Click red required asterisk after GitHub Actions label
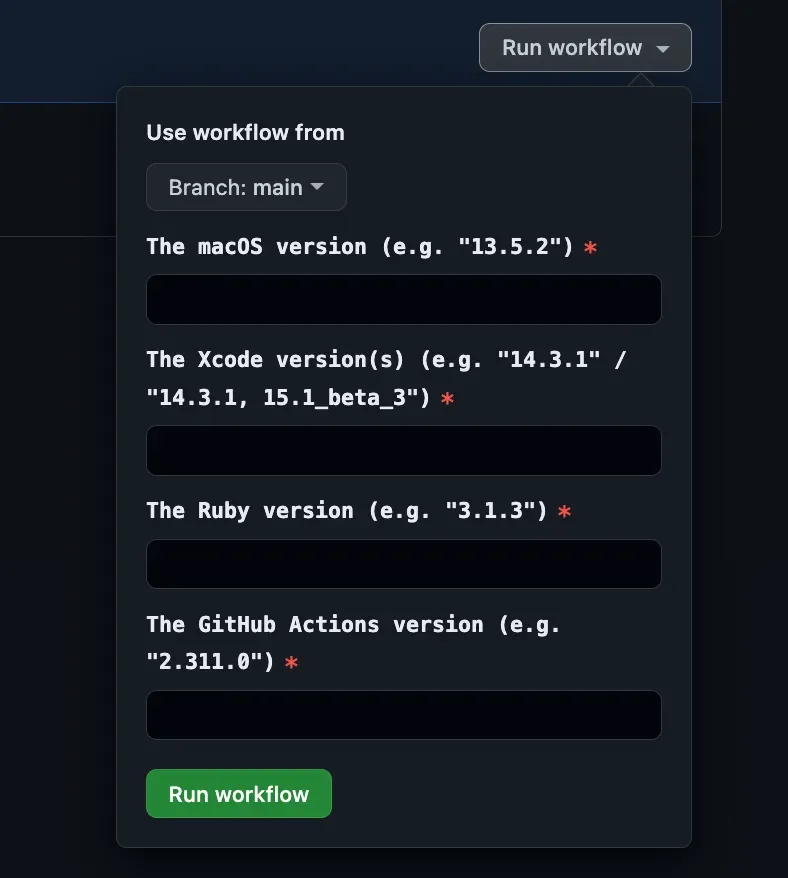The height and width of the screenshot is (878, 788). tap(291, 662)
